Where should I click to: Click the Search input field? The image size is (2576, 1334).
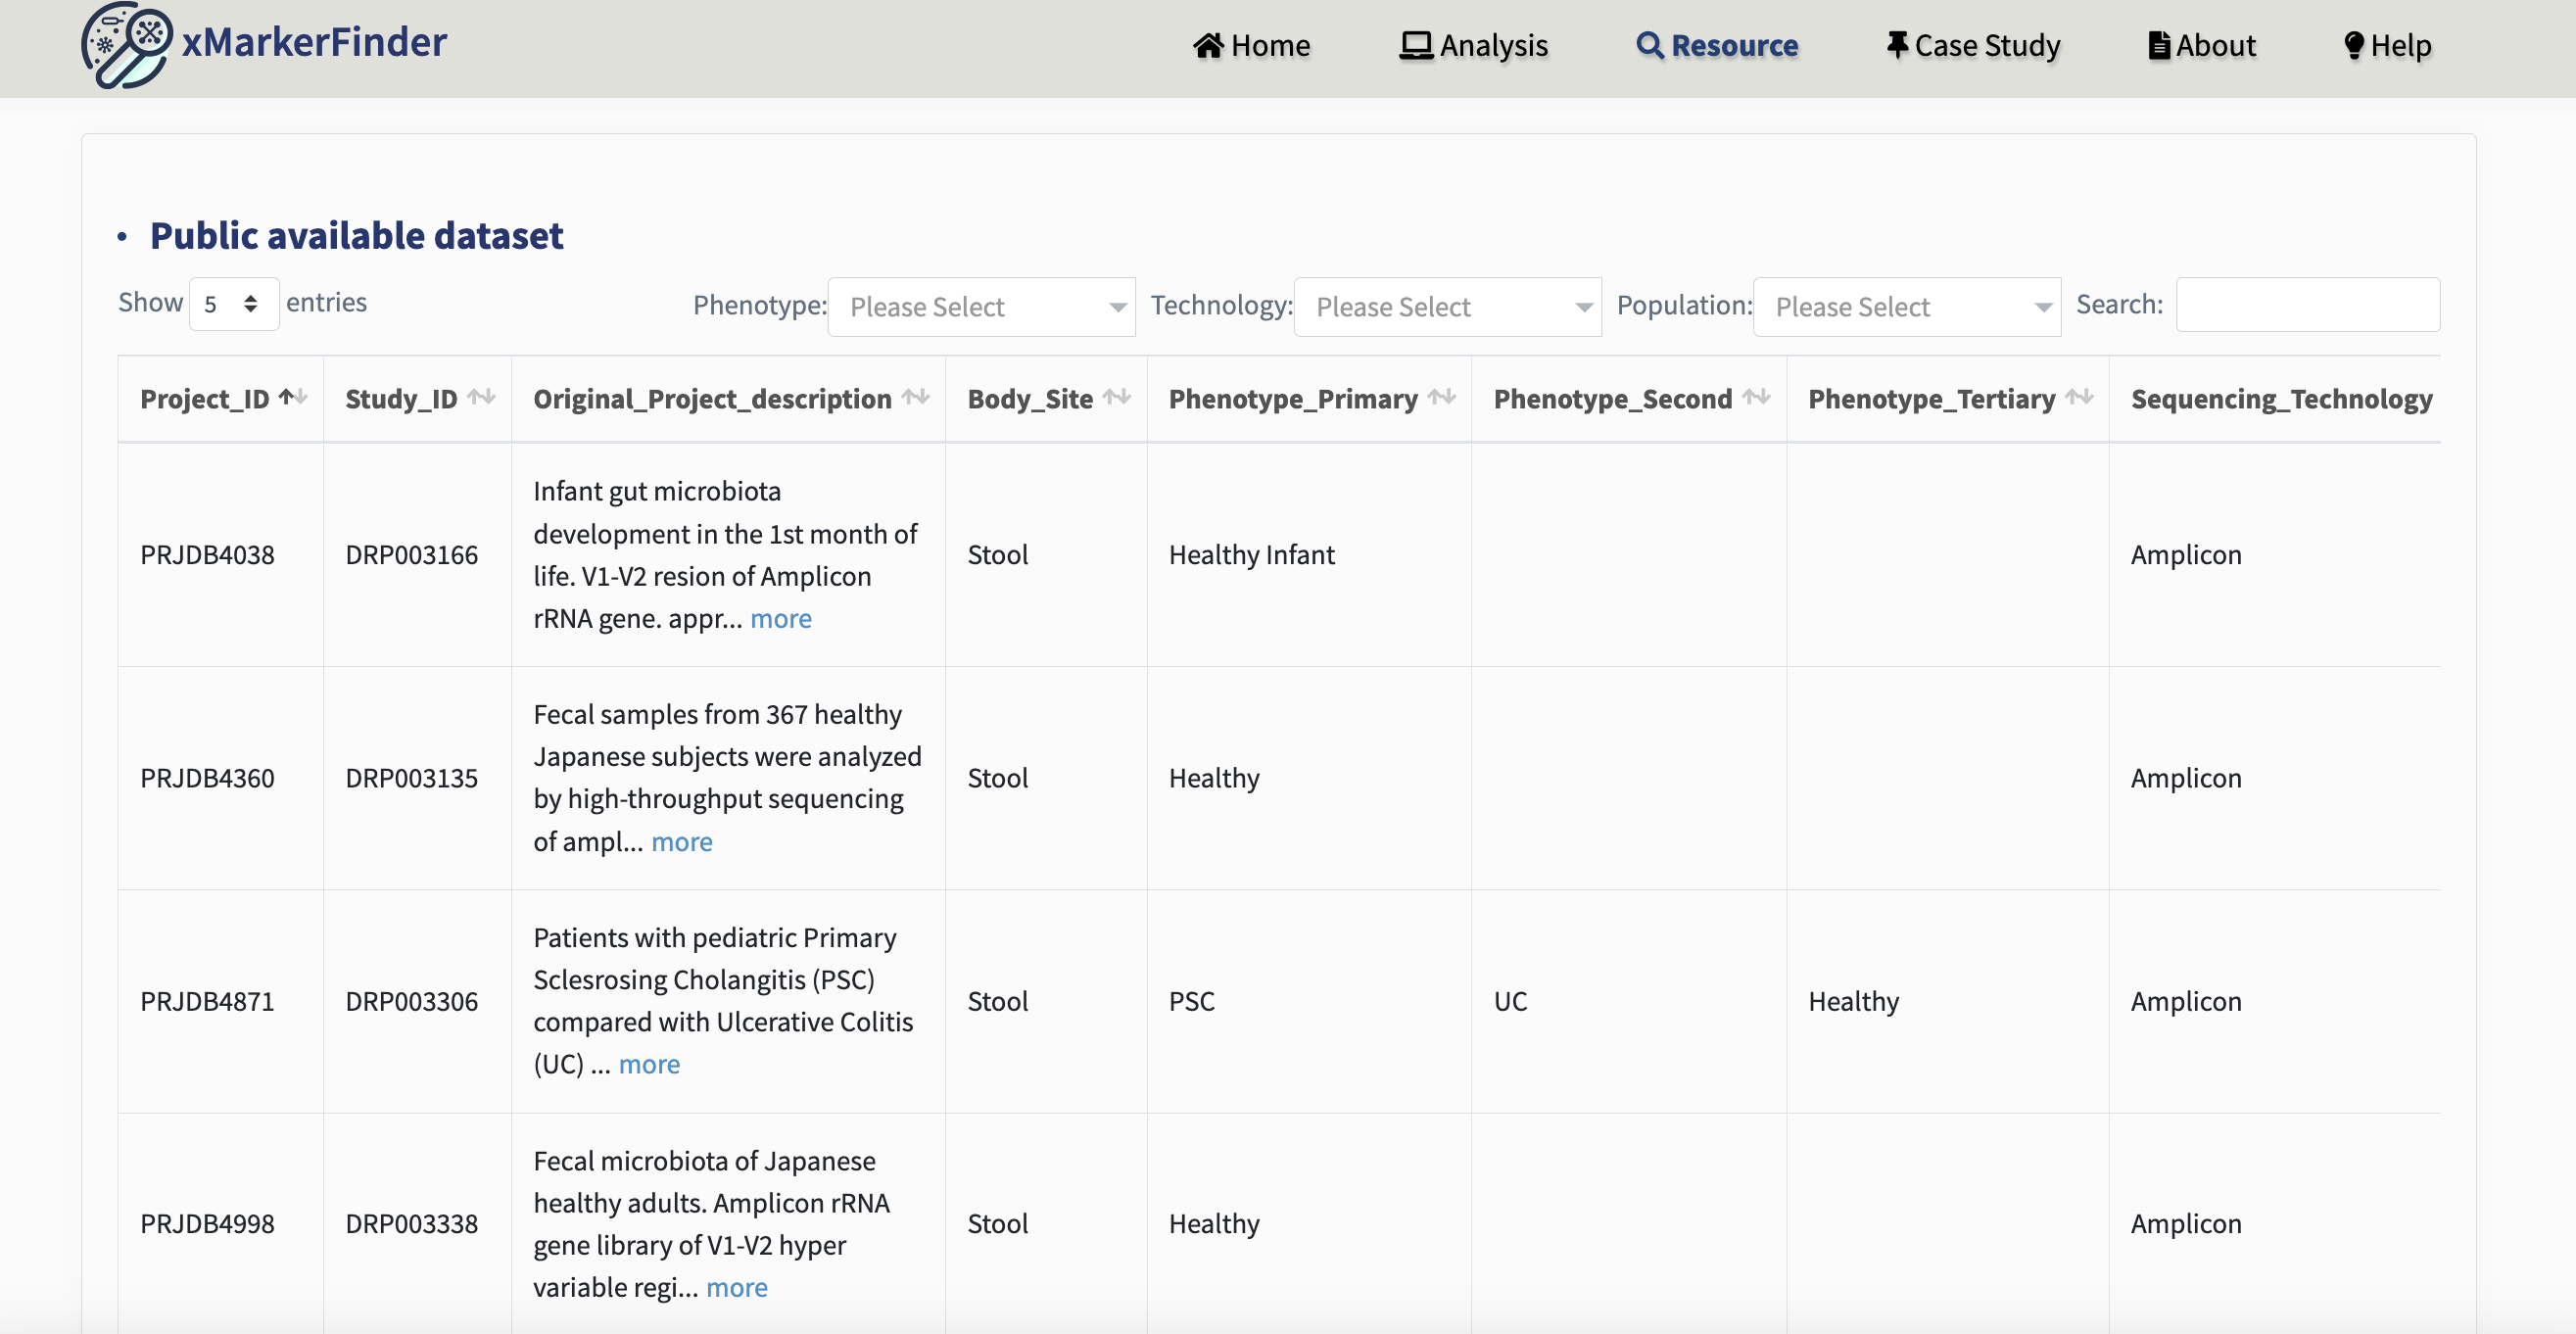pos(2307,304)
